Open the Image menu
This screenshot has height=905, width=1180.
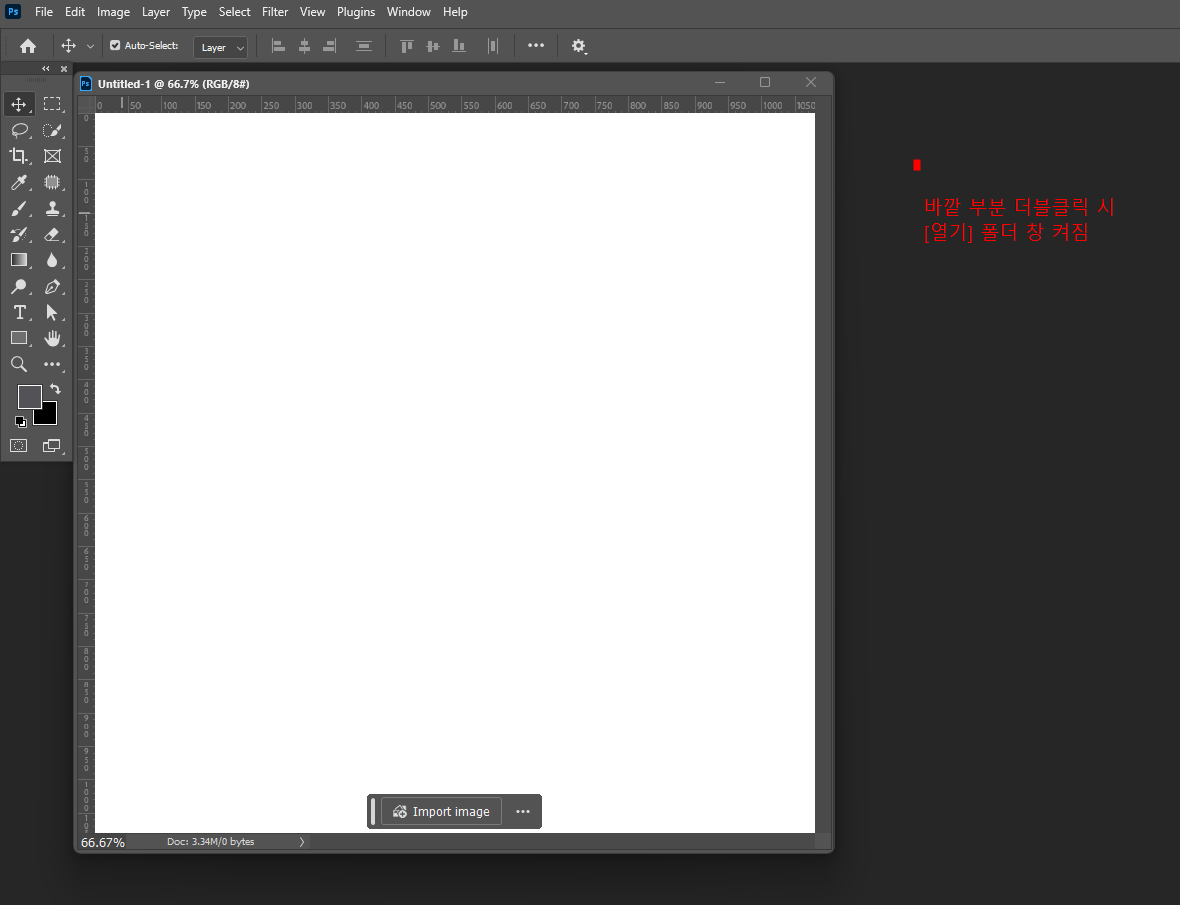coord(113,12)
